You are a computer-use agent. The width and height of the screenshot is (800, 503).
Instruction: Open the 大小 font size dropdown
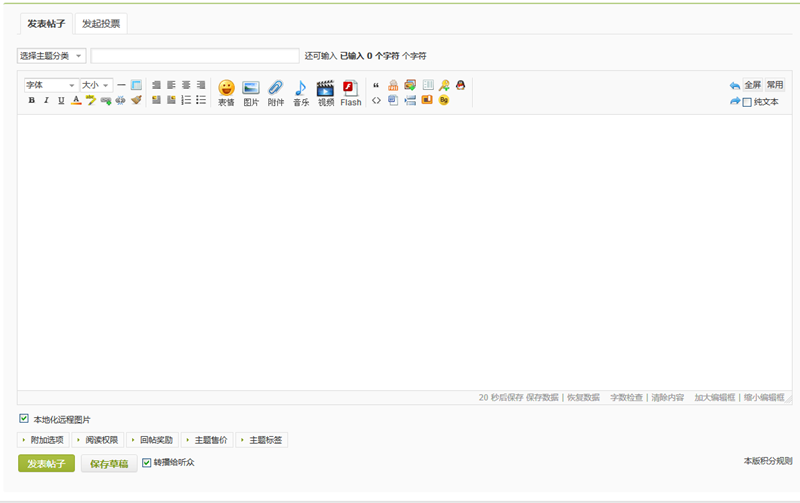coord(96,85)
